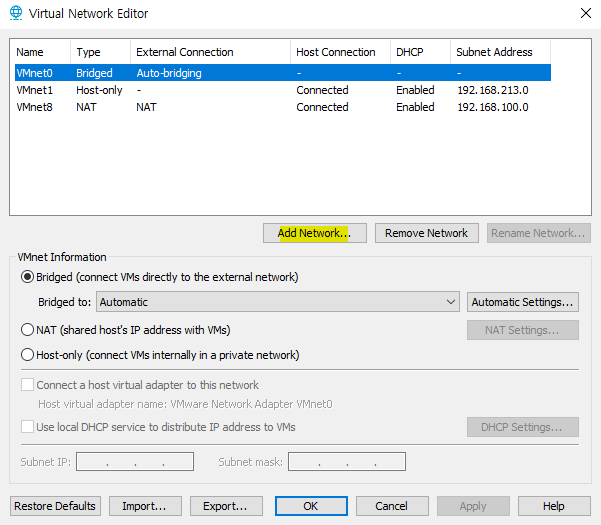Image resolution: width=601 pixels, height=525 pixels.
Task: Select the VMnet0 network row
Action: 283,73
